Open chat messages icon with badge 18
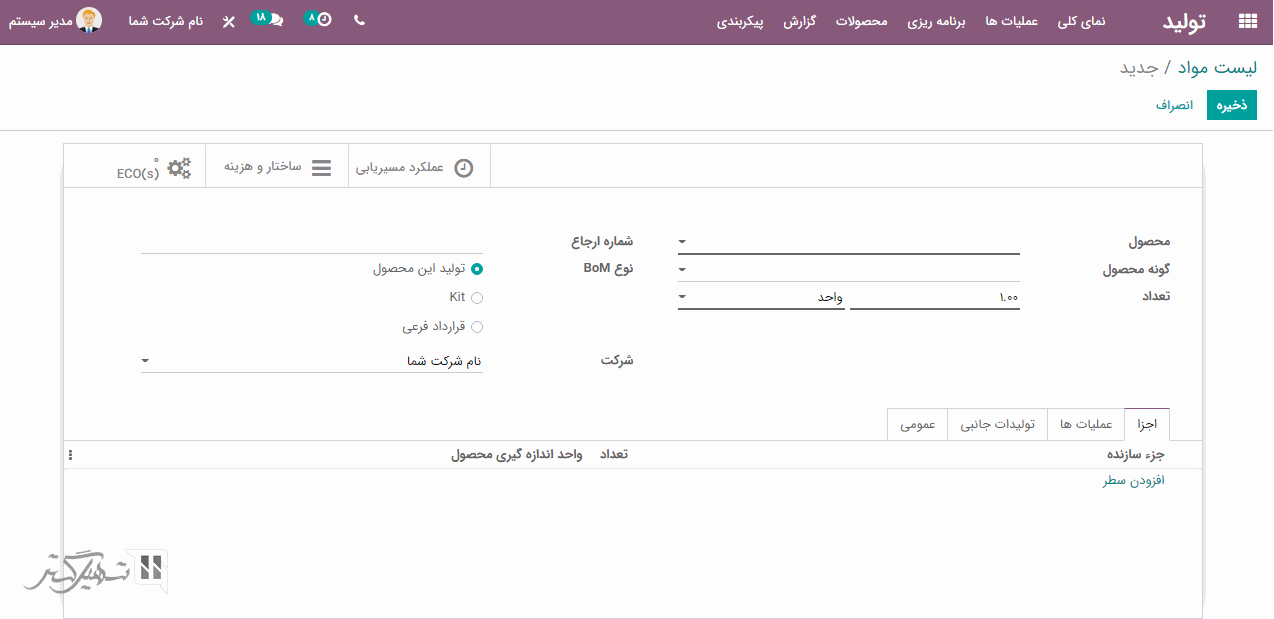Screen dimensions: 1274x619 274,20
